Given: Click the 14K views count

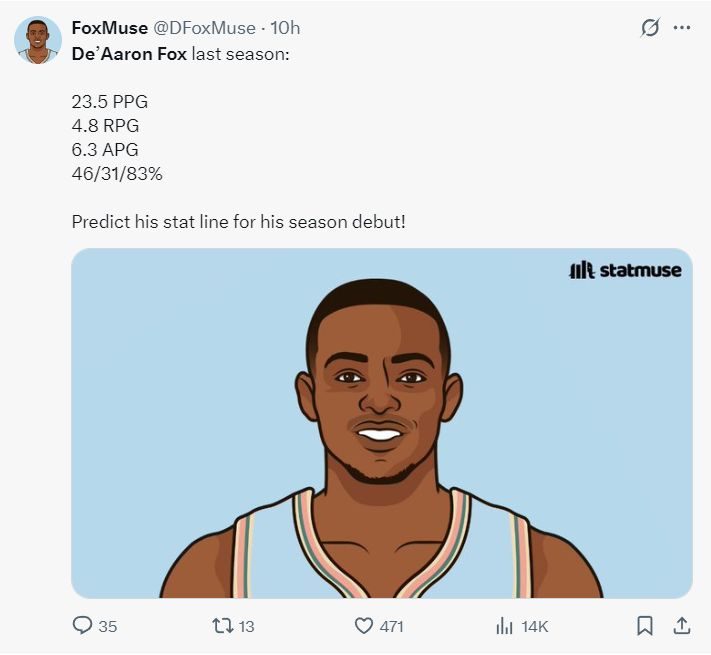Looking at the screenshot, I should point(535,627).
